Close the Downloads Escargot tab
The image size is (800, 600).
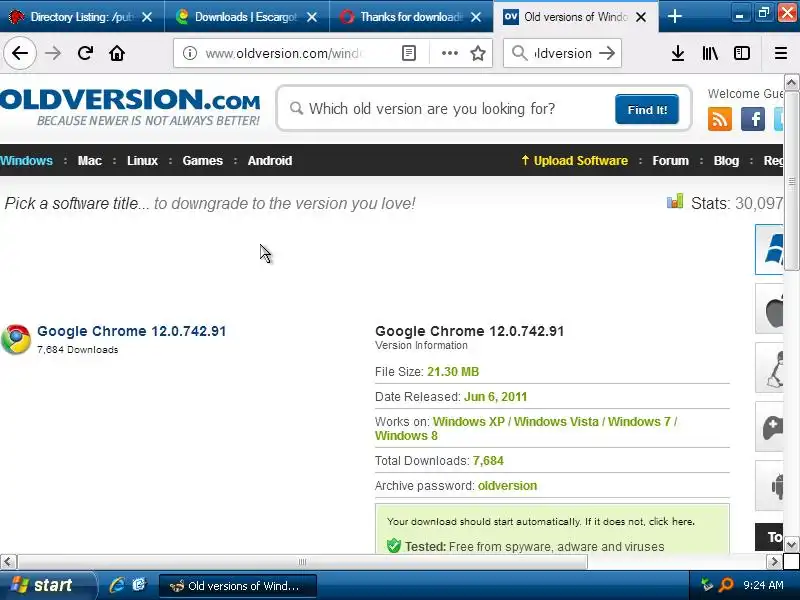tap(312, 17)
